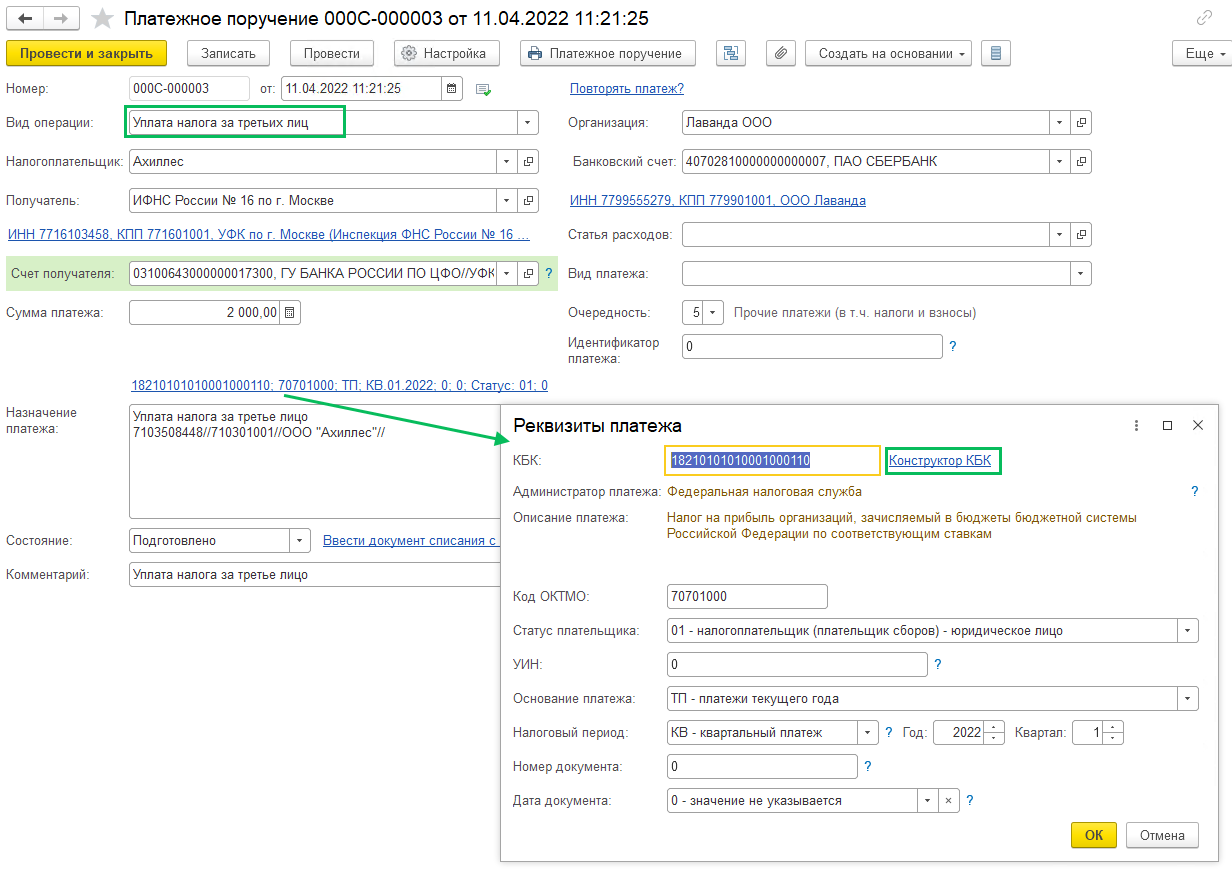The width and height of the screenshot is (1232, 869).
Task: Focus the Номер field 000С-000003
Action: click(x=190, y=89)
